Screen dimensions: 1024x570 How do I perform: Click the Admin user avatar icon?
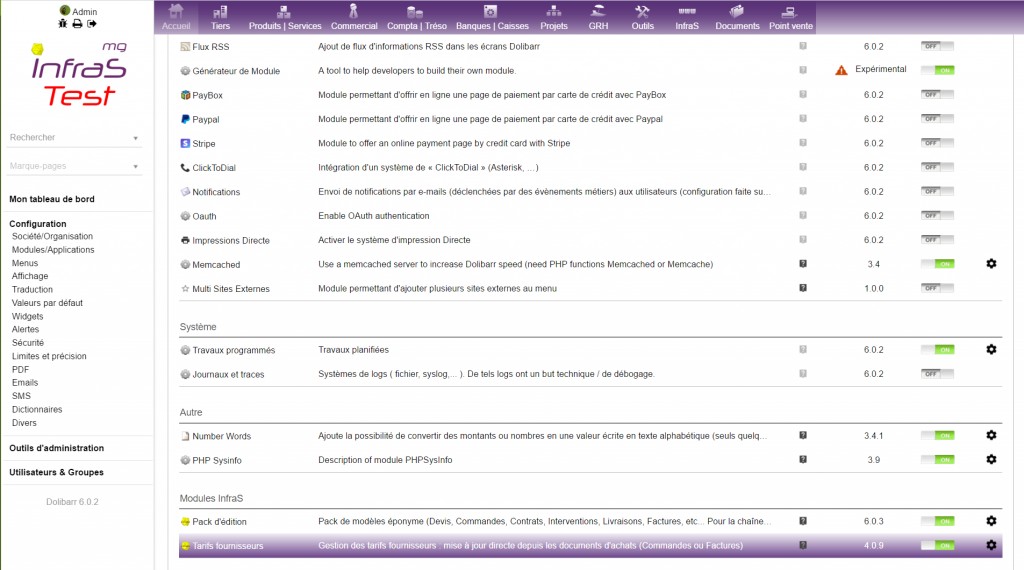tap(65, 10)
